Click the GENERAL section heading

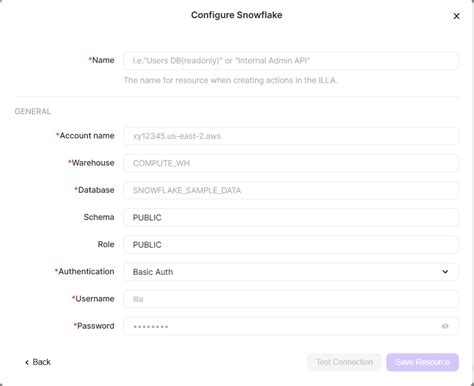[33, 111]
